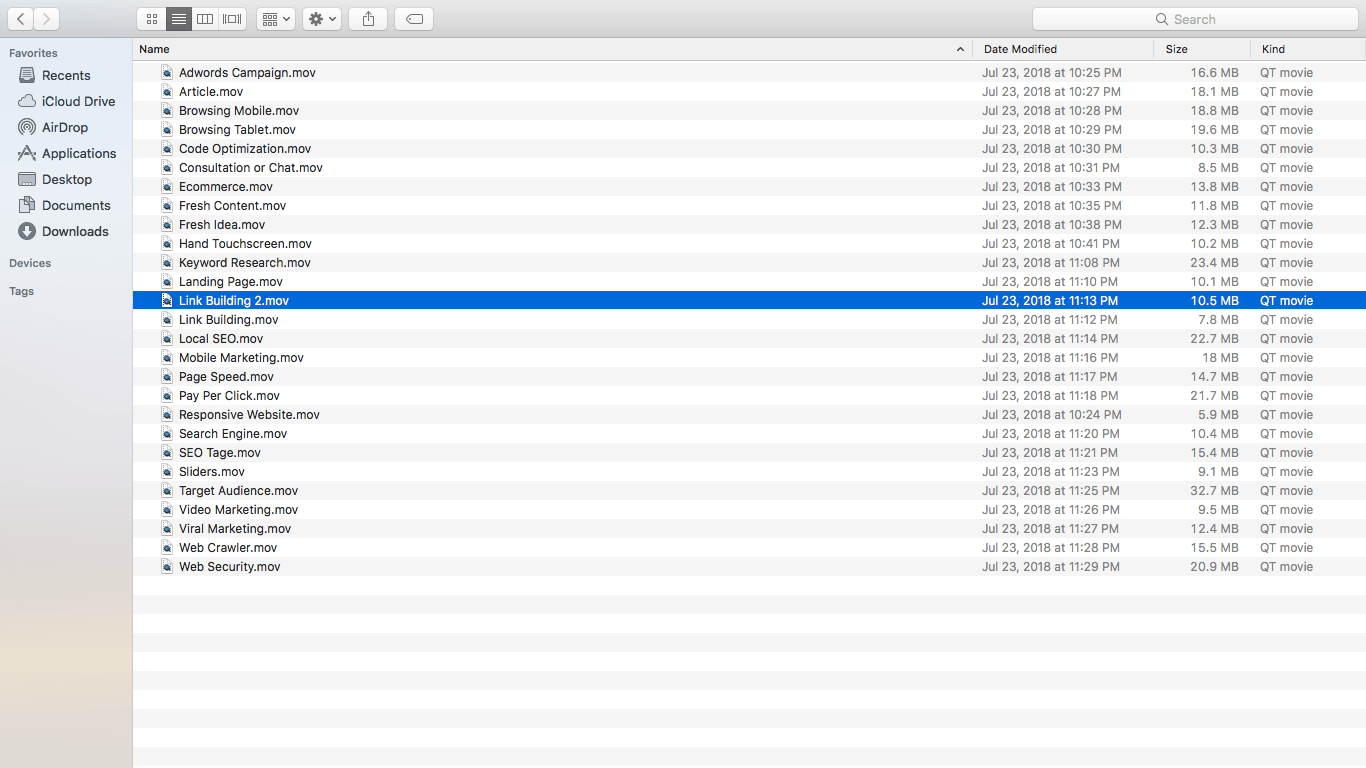Open Recents in the sidebar
The height and width of the screenshot is (768, 1366).
pos(66,75)
